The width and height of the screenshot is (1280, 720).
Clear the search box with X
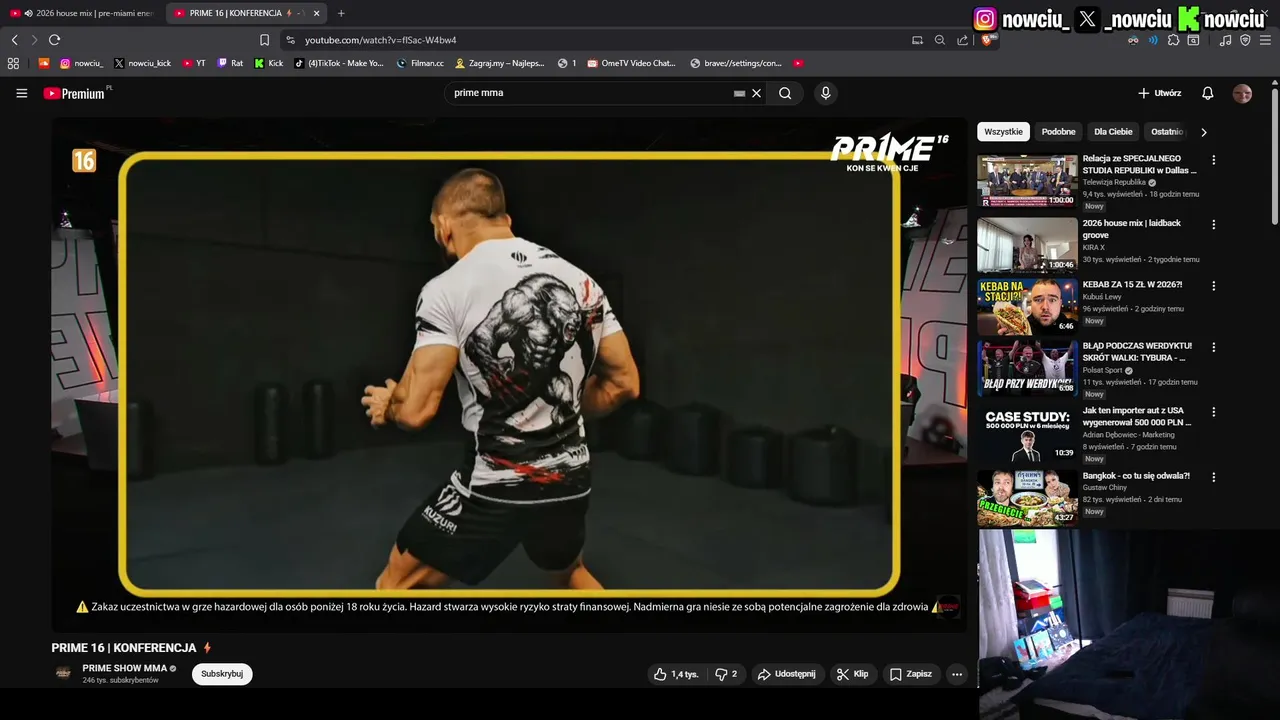[757, 93]
